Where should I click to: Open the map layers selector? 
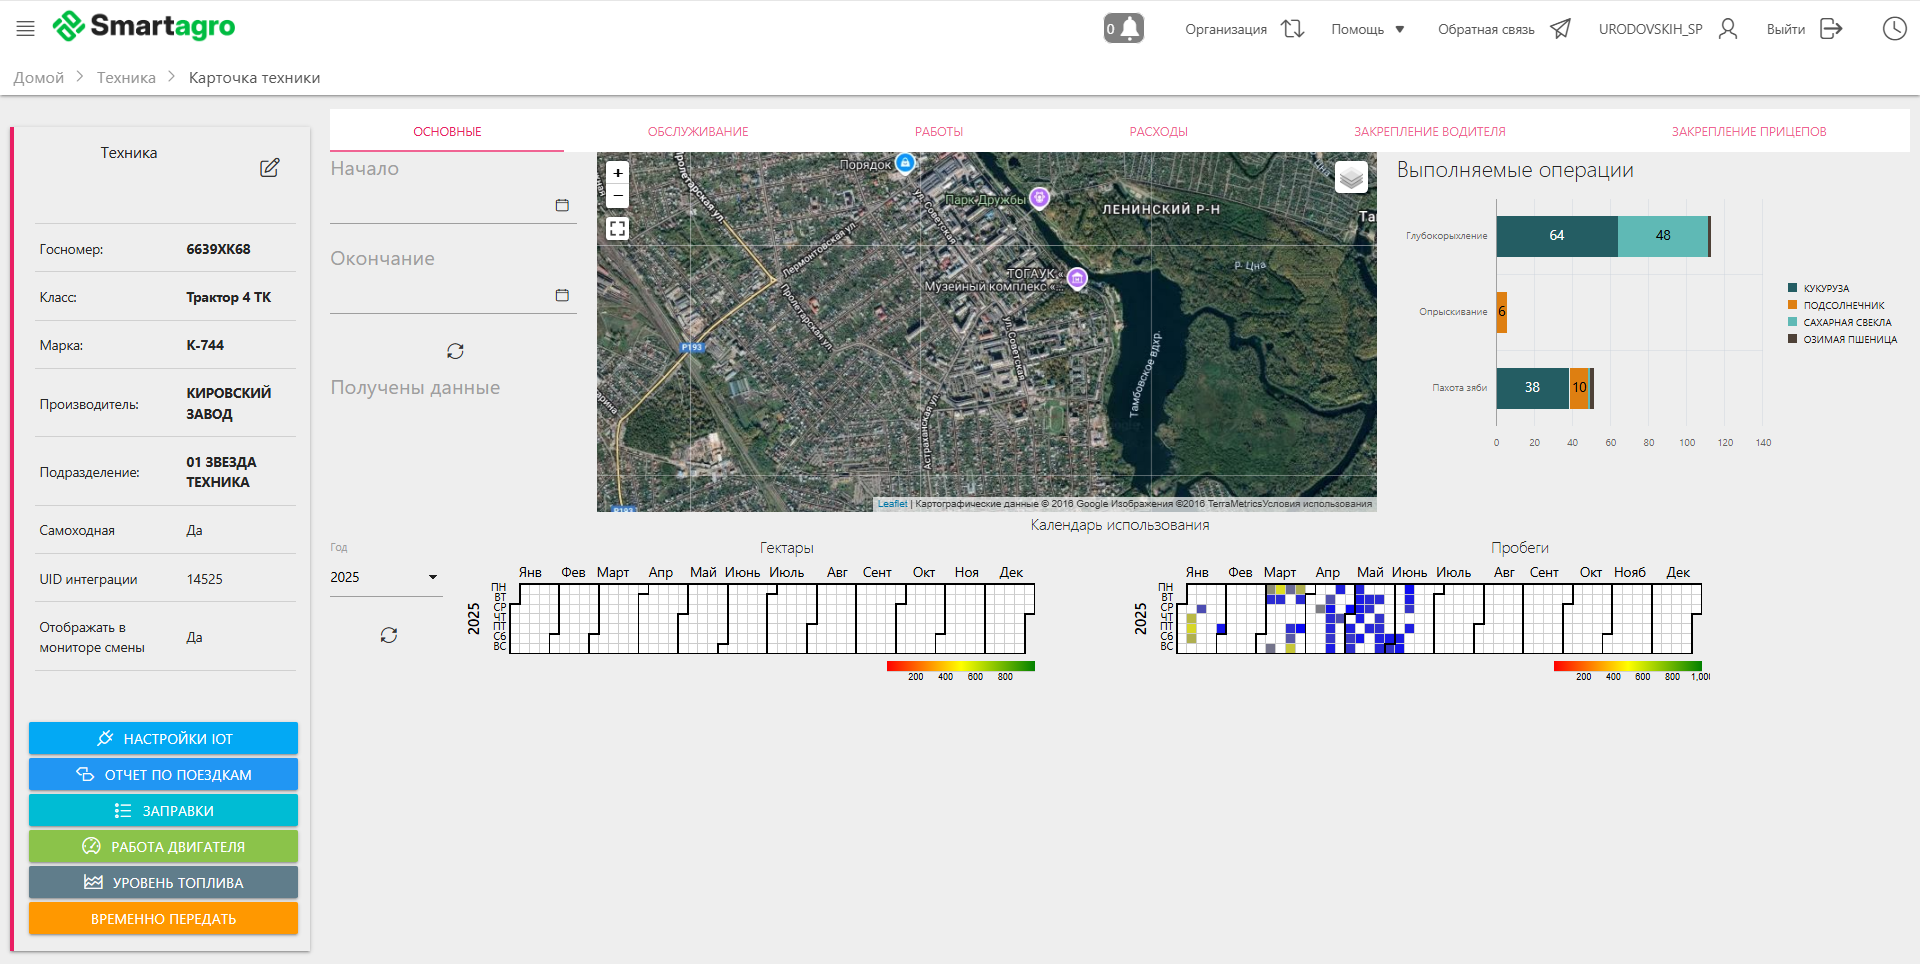tap(1351, 177)
